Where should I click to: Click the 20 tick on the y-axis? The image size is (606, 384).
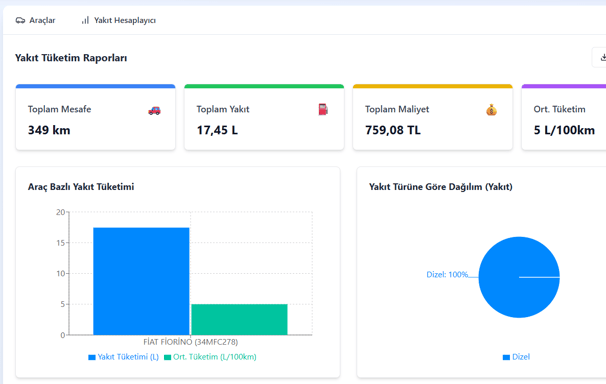(x=61, y=212)
